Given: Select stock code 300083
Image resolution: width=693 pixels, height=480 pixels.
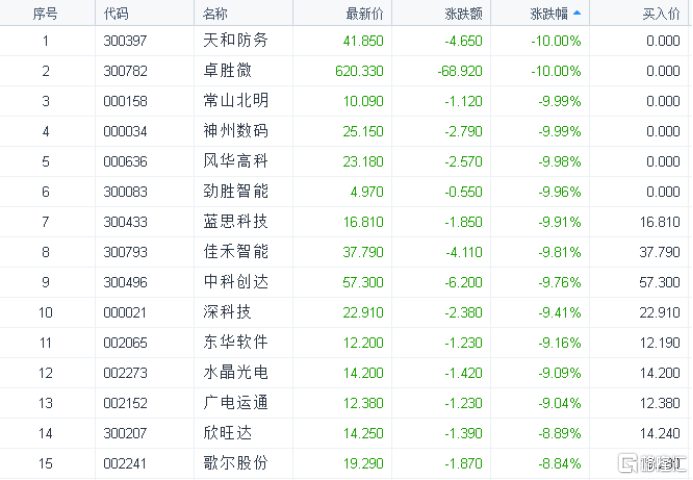Looking at the screenshot, I should (125, 192).
